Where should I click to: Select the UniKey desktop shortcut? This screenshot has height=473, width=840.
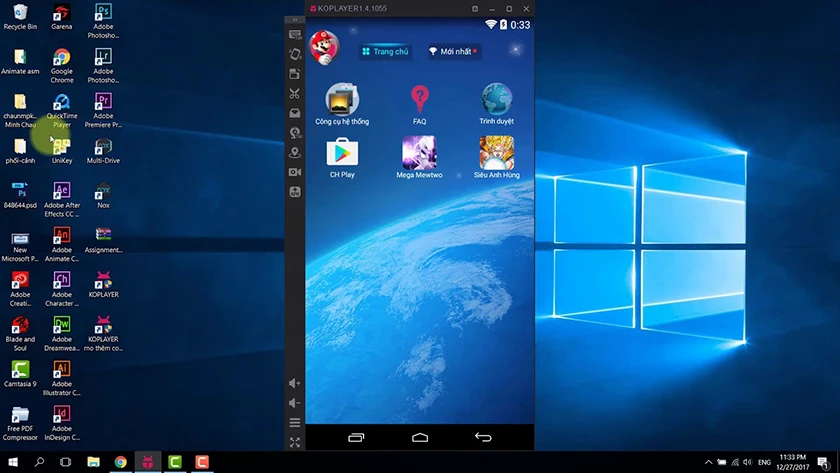[x=62, y=151]
